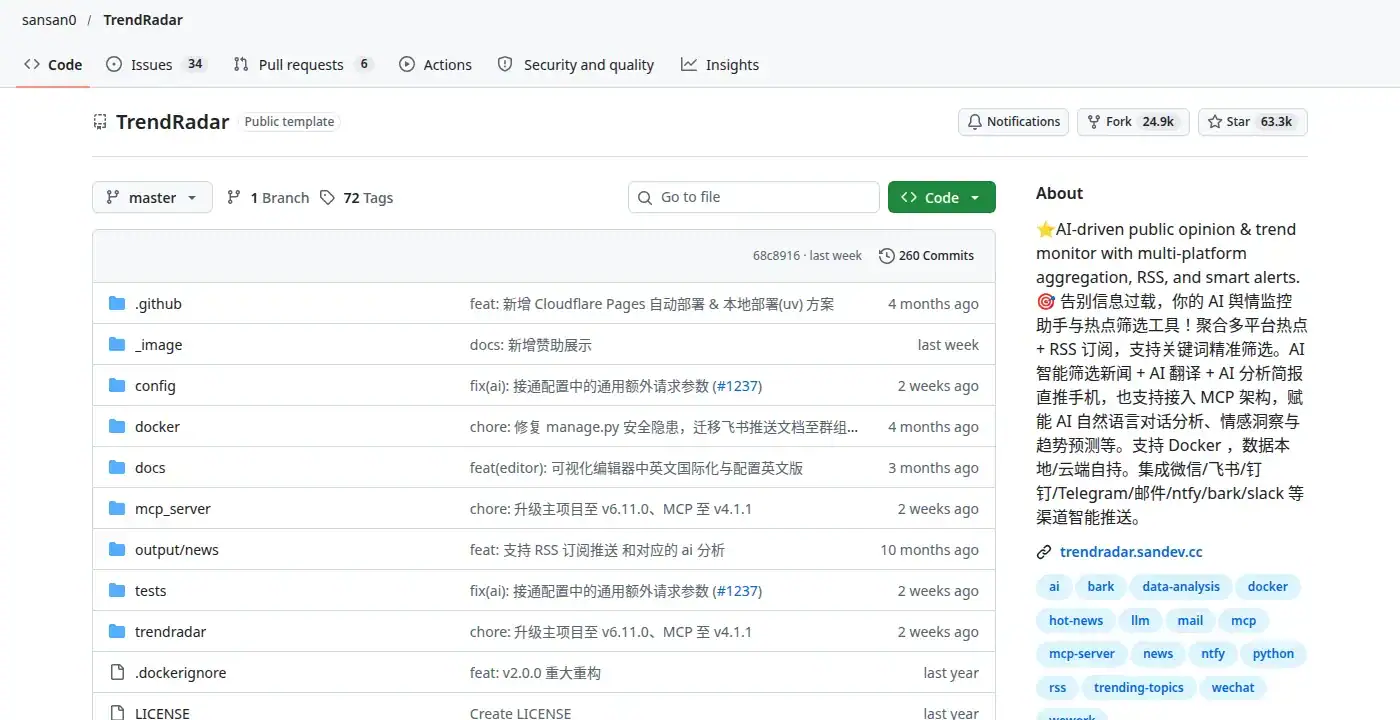Select the trending-topics topic tag
This screenshot has height=720, width=1400.
(x=1138, y=688)
